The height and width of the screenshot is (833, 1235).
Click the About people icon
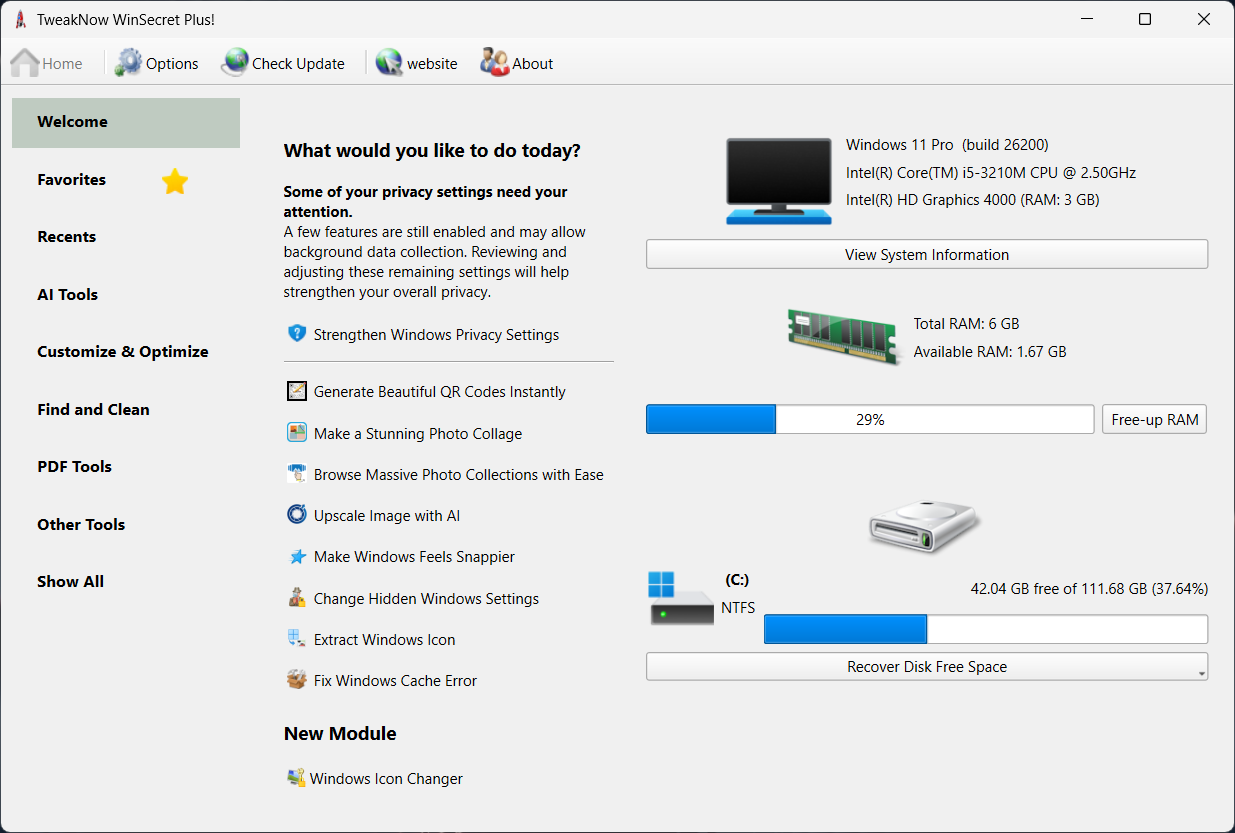click(x=494, y=63)
